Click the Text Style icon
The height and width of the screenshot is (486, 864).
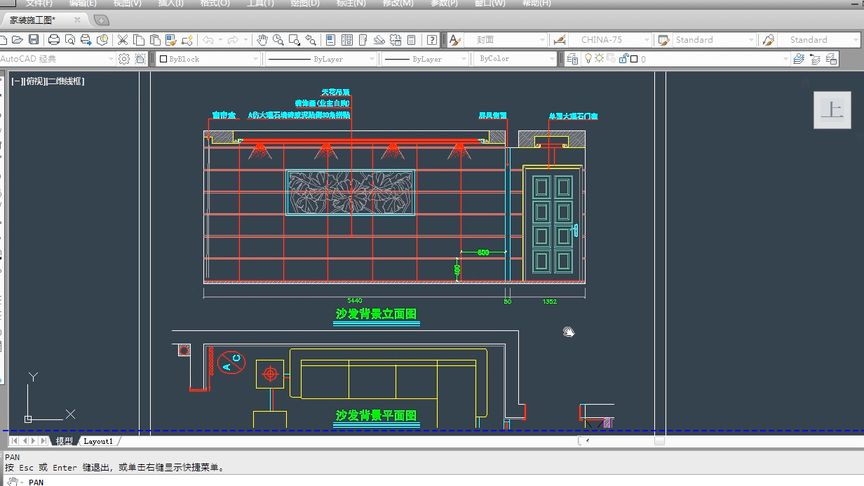[454, 40]
